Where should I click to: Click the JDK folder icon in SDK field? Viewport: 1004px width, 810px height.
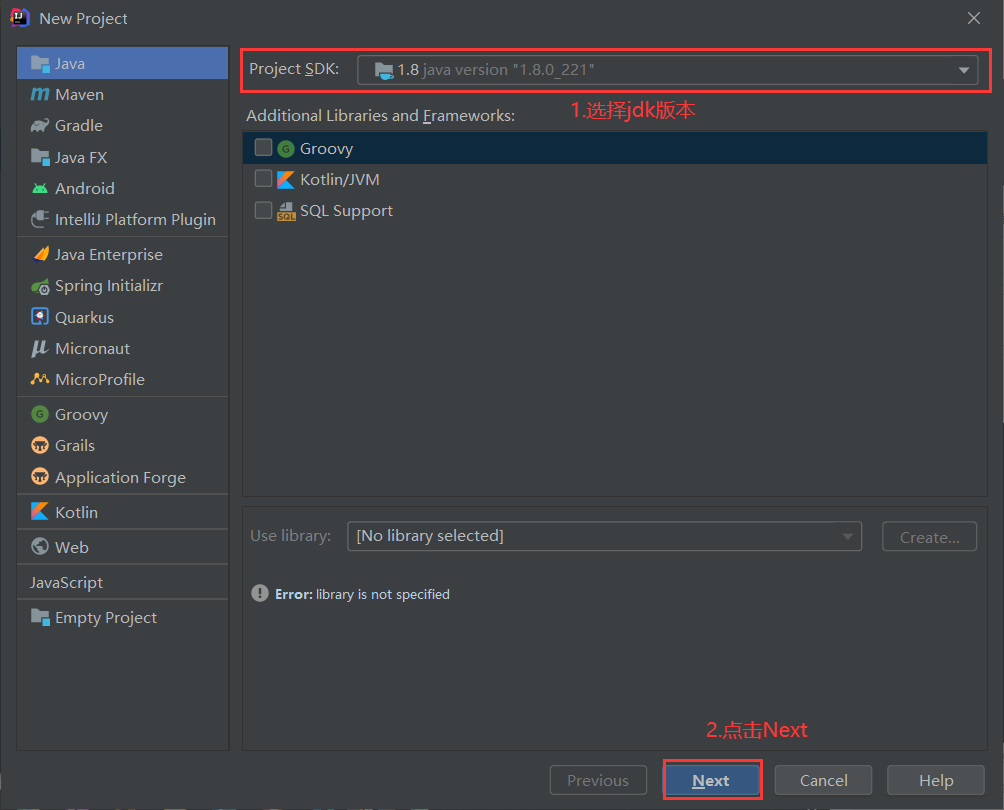tap(384, 70)
